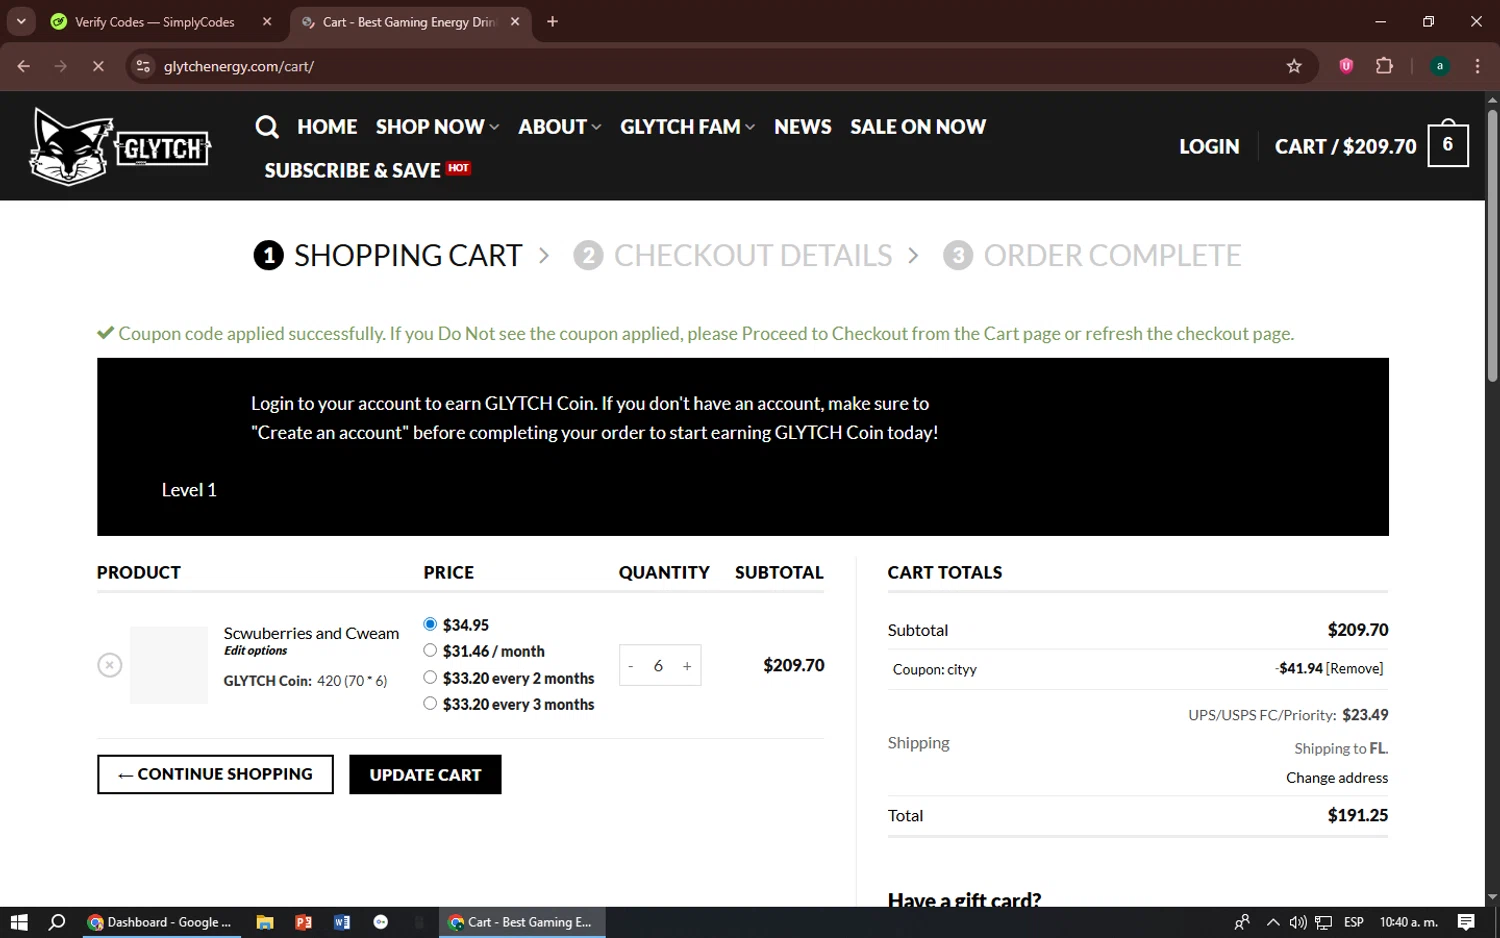
Task: Open SALE ON NOW page
Action: (x=918, y=127)
